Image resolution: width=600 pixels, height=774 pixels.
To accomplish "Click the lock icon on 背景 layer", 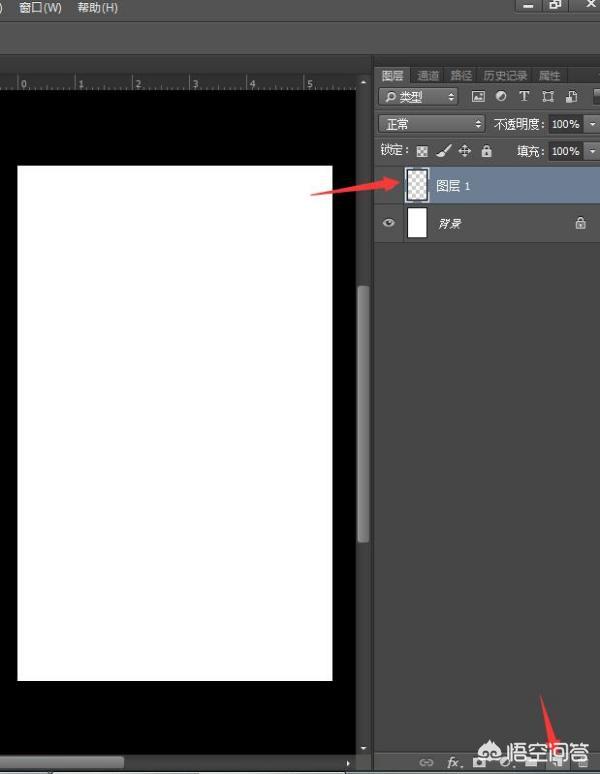I will 580,223.
